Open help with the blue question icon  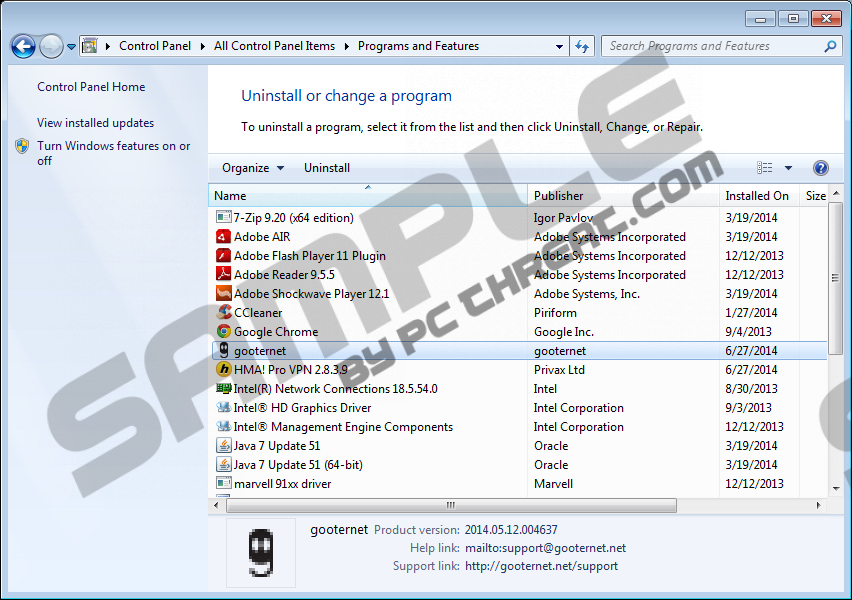coord(821,168)
